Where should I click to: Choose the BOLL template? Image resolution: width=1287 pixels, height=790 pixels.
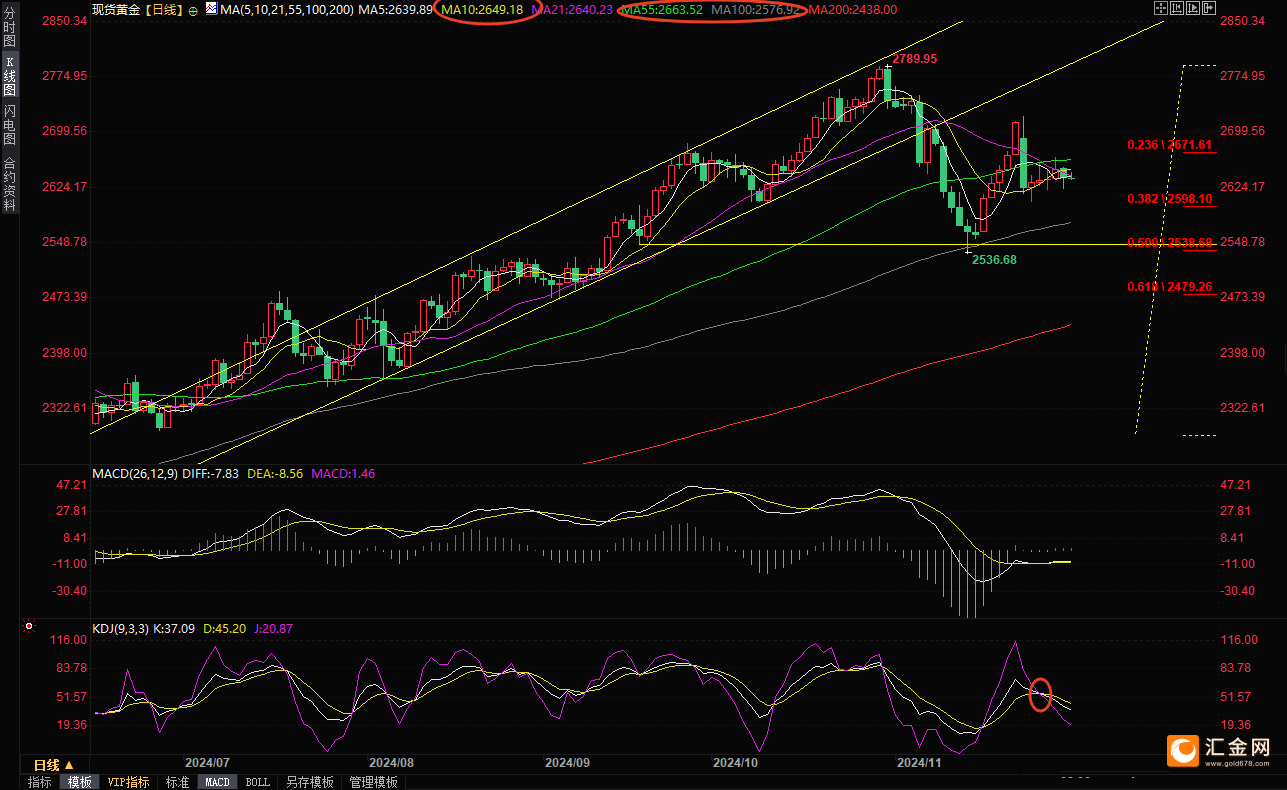coord(257,782)
